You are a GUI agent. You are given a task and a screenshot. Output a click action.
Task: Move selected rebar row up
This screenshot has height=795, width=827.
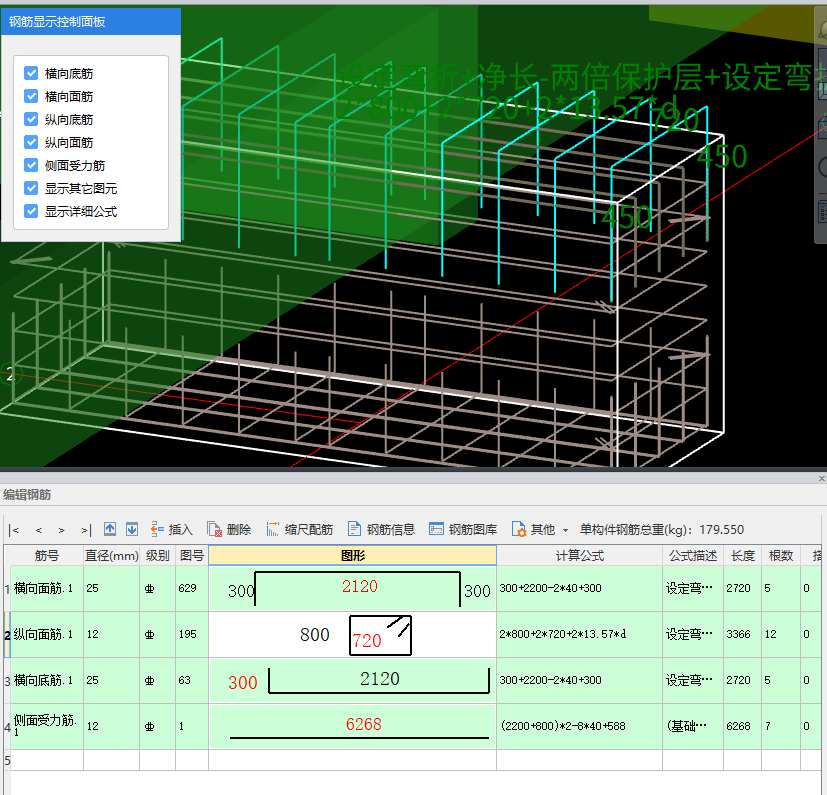(110, 529)
